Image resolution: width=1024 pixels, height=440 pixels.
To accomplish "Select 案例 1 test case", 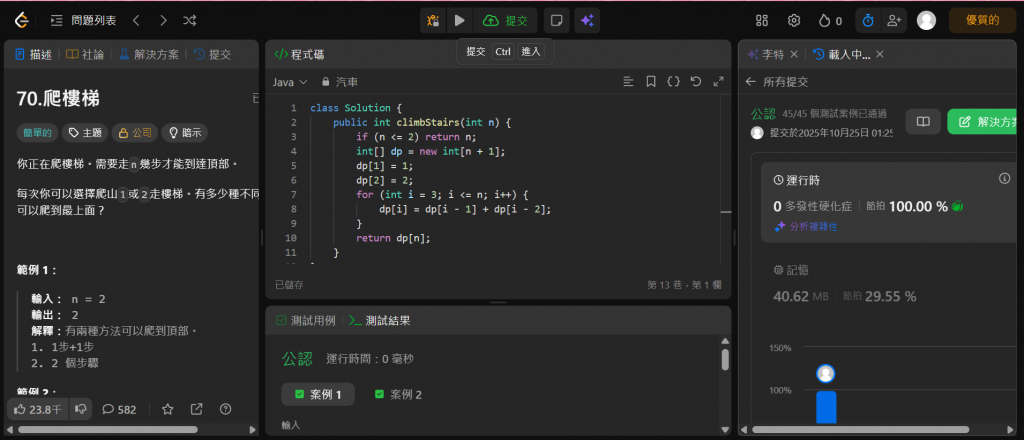I will [318, 394].
